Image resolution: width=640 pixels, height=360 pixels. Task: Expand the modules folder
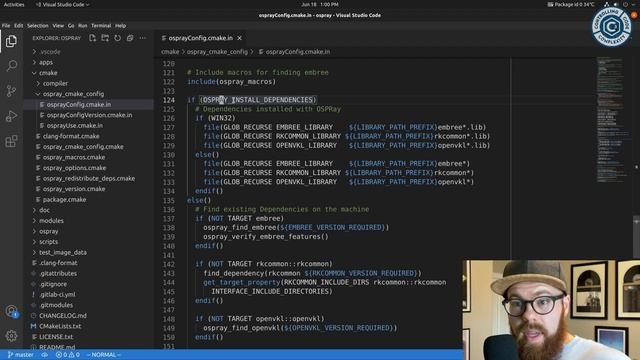89,221
